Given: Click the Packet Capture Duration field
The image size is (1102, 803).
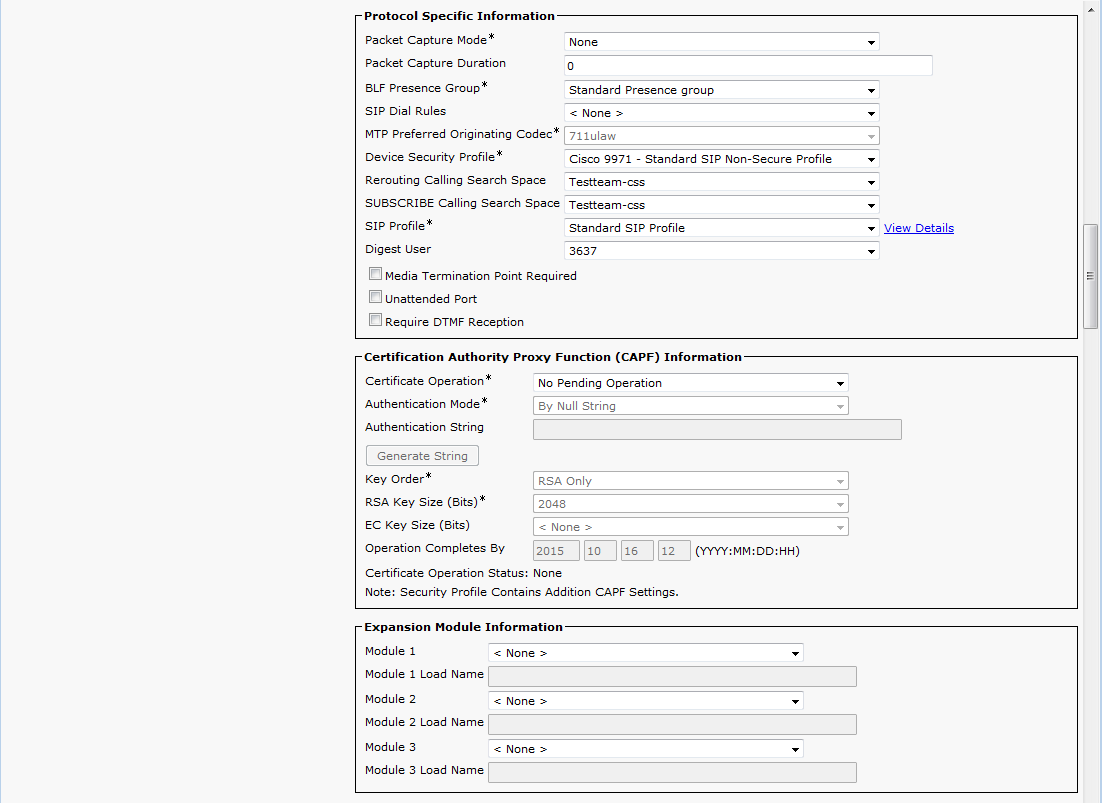Looking at the screenshot, I should point(748,66).
